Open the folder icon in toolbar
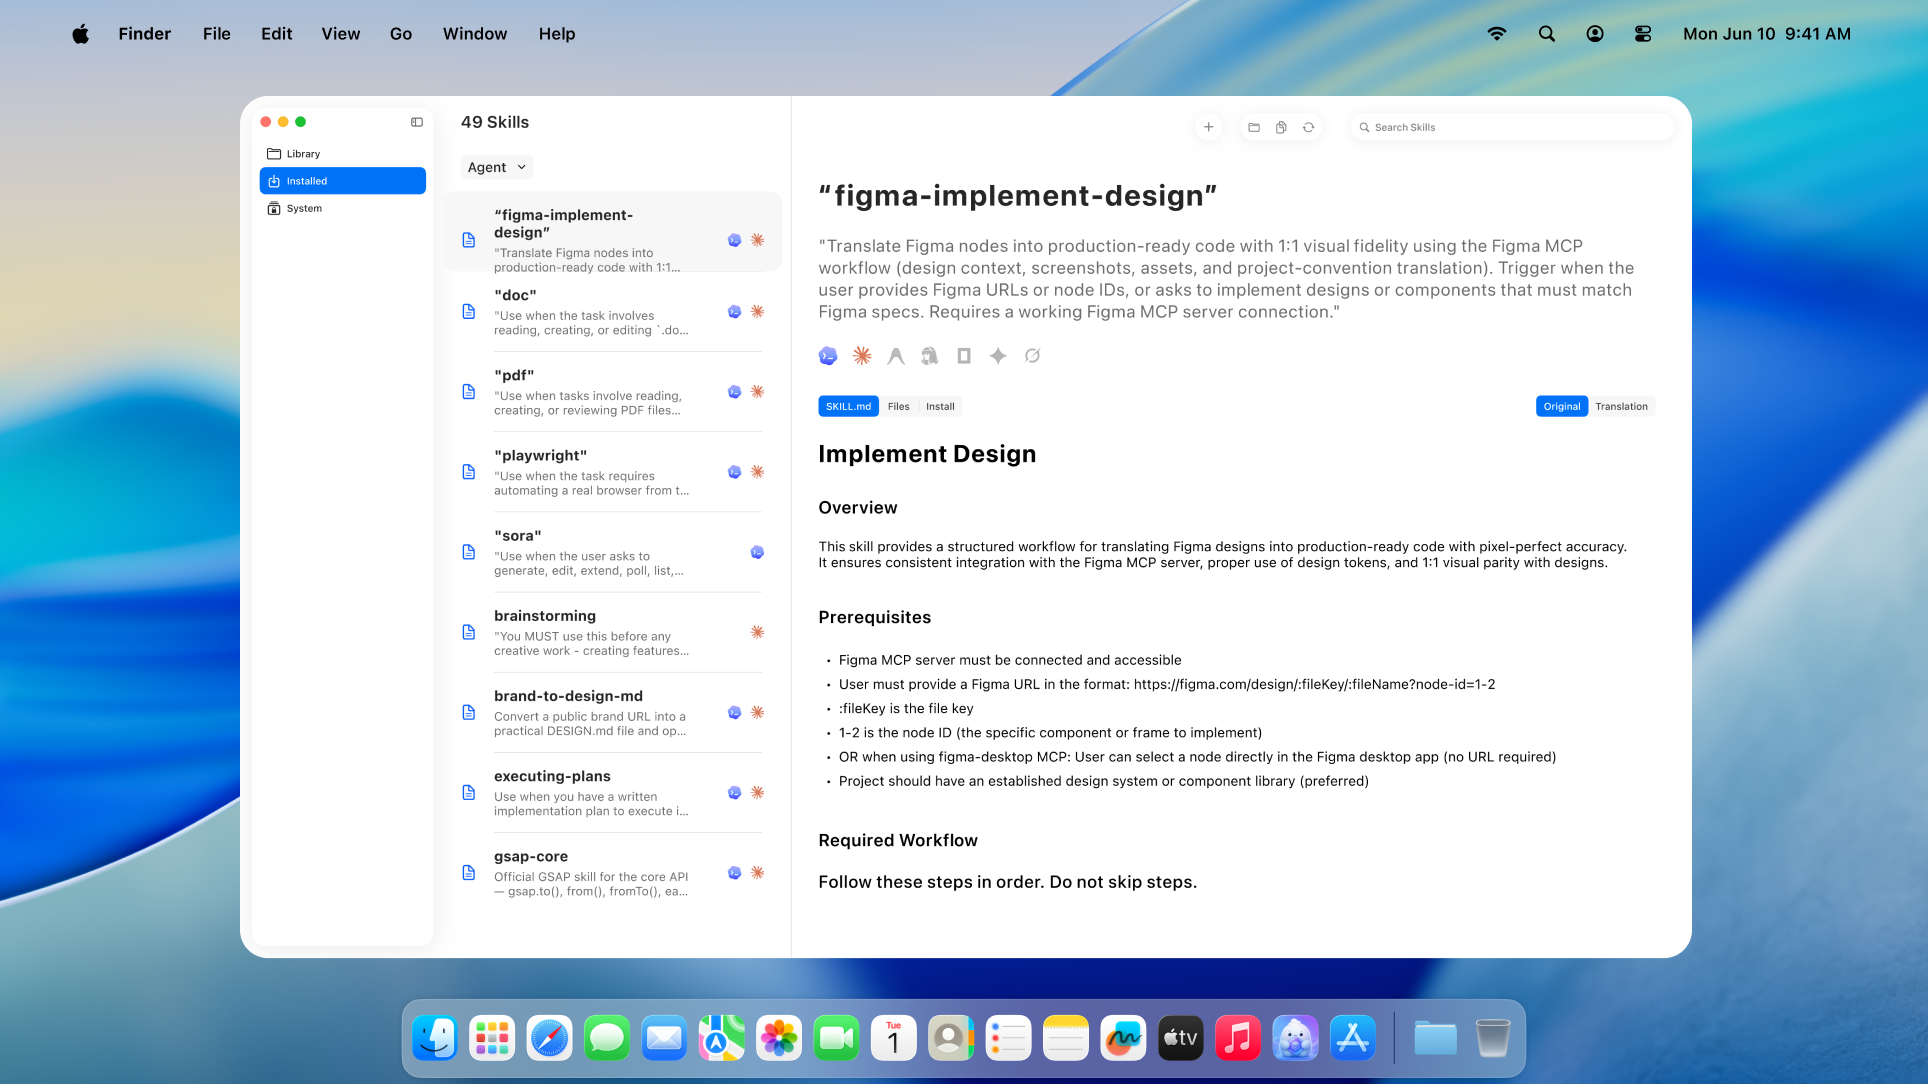The height and width of the screenshot is (1084, 1928). (x=1254, y=127)
